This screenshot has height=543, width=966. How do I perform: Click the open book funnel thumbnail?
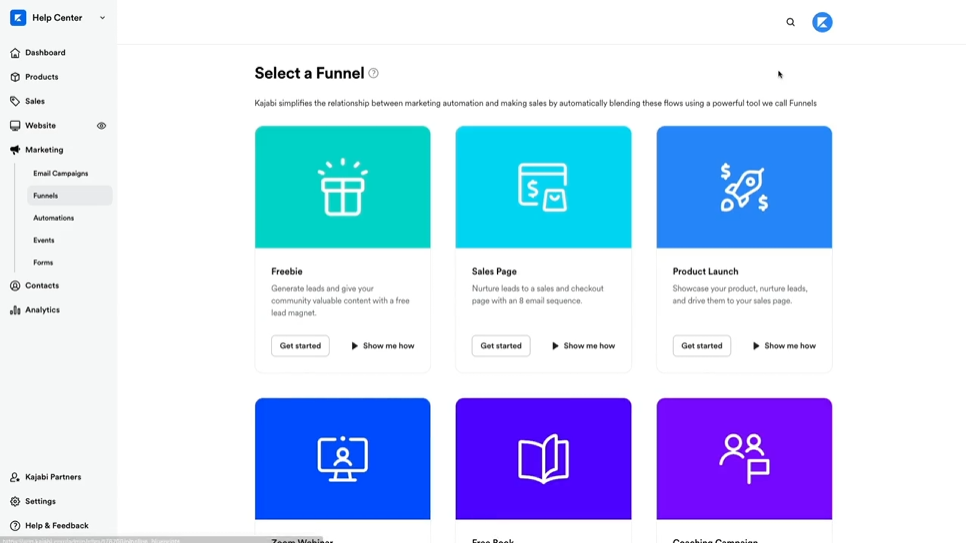543,459
